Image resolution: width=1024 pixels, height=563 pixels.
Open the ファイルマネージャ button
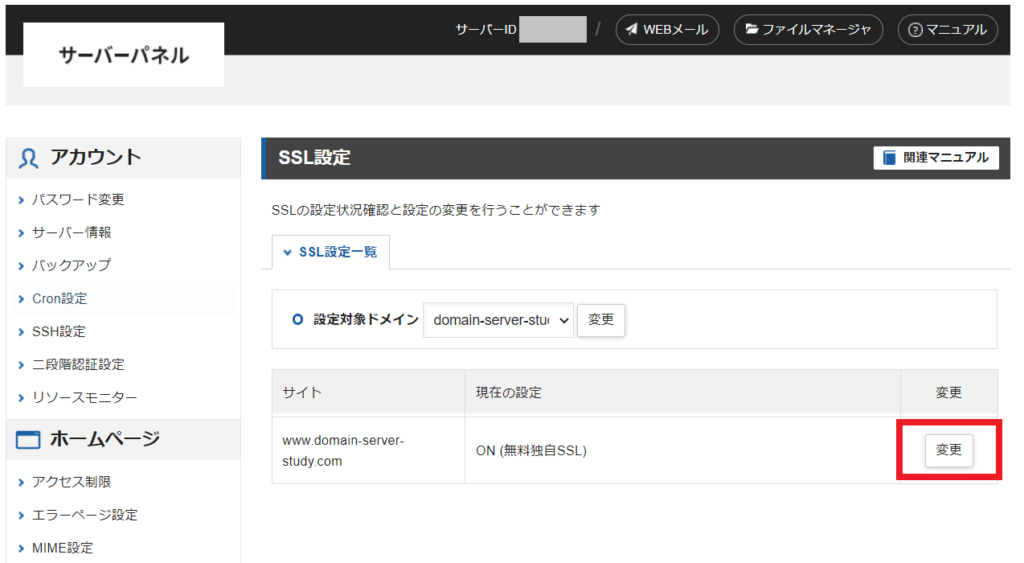(808, 29)
